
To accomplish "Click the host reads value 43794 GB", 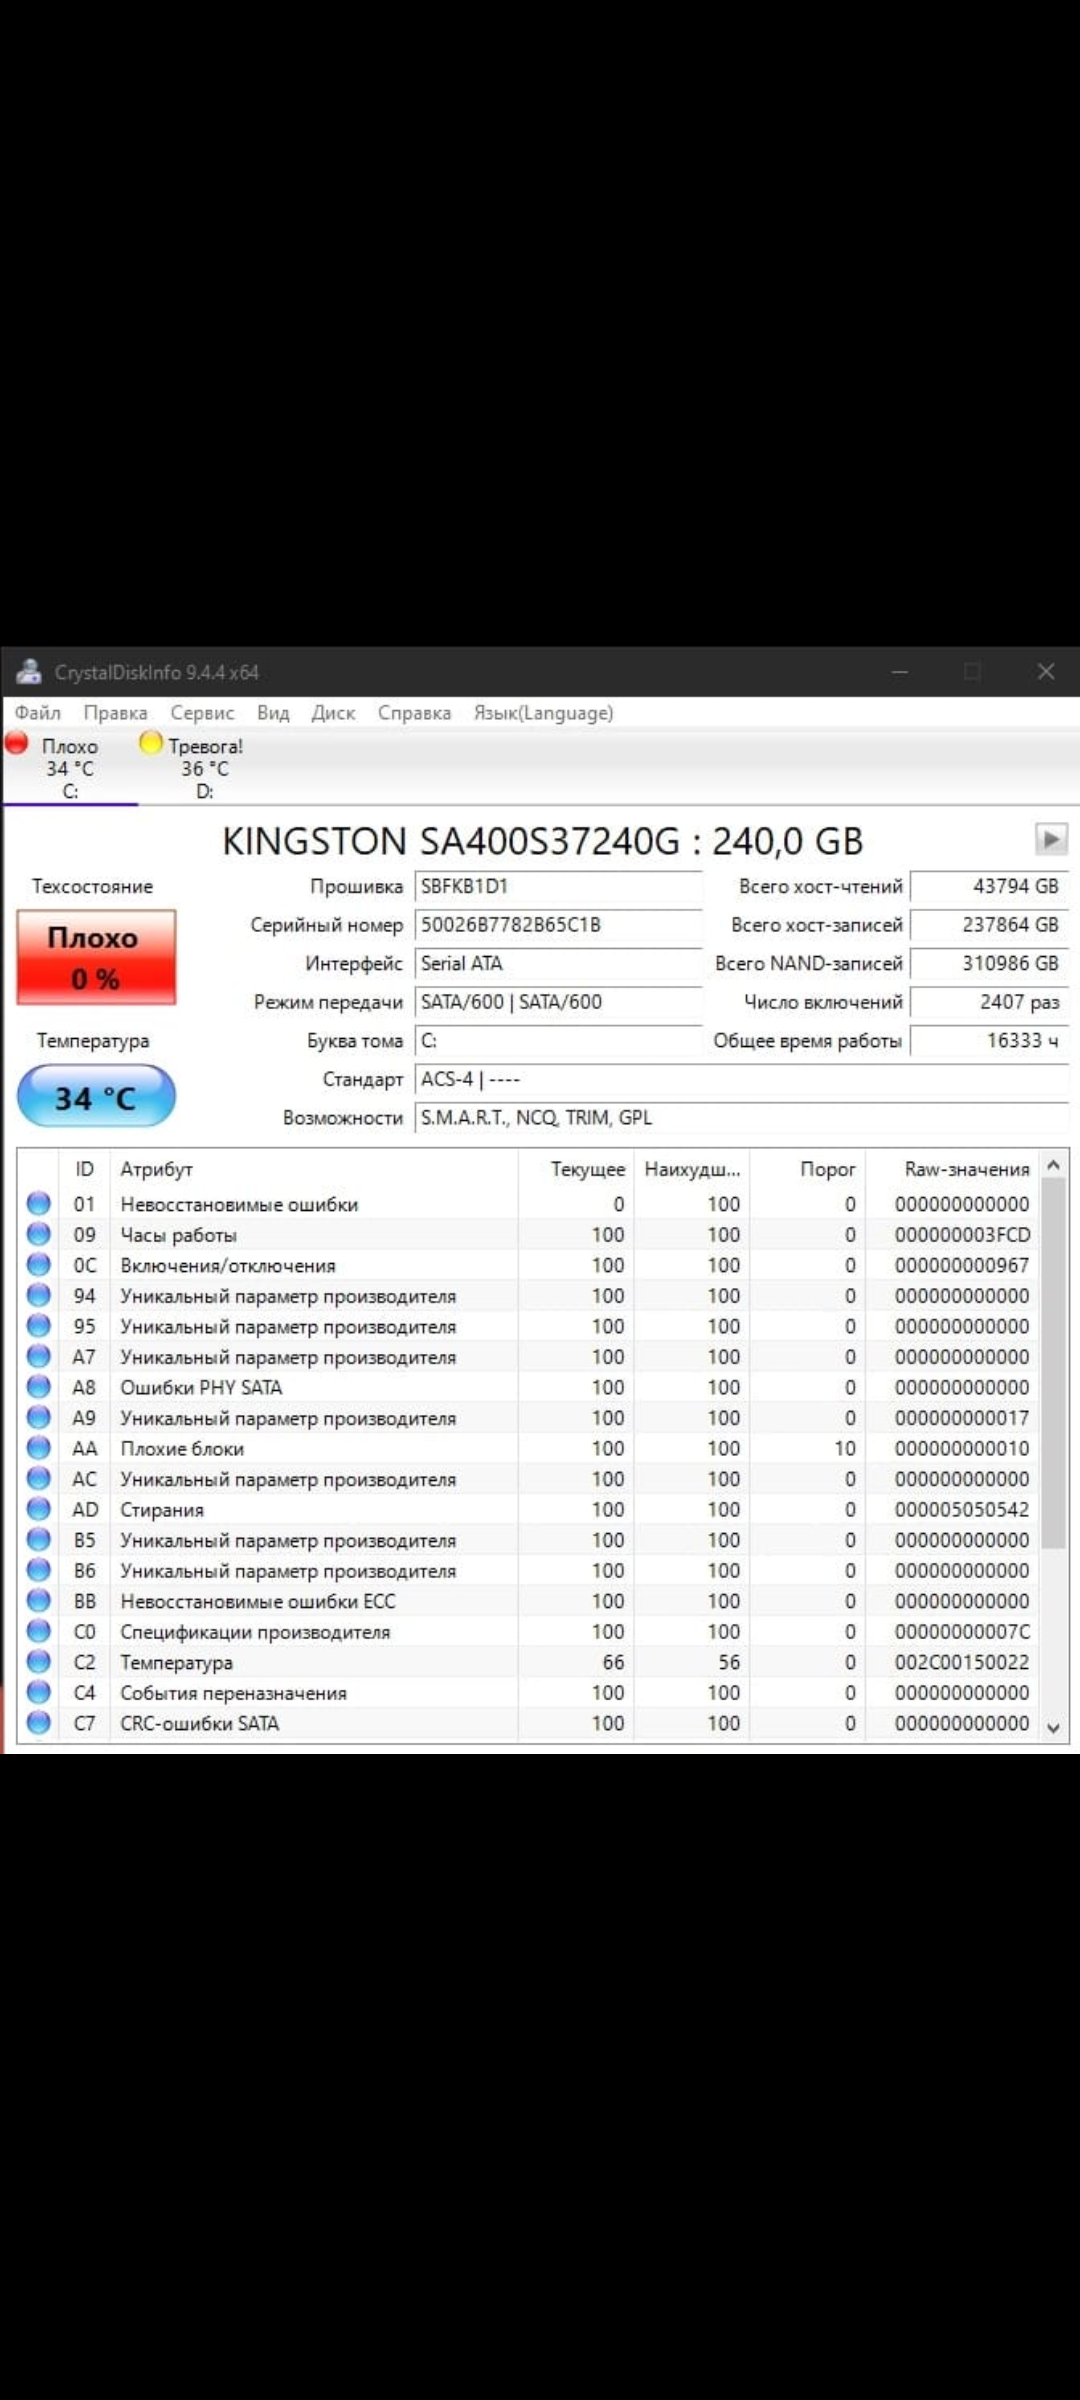I will [989, 887].
